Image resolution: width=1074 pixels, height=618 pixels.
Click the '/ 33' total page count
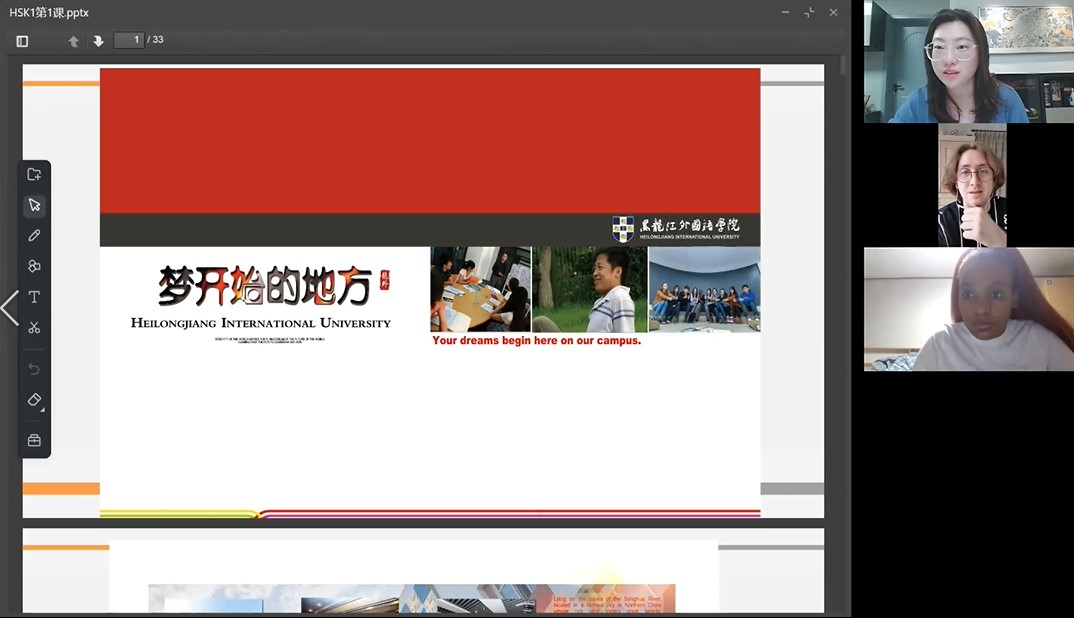point(155,40)
